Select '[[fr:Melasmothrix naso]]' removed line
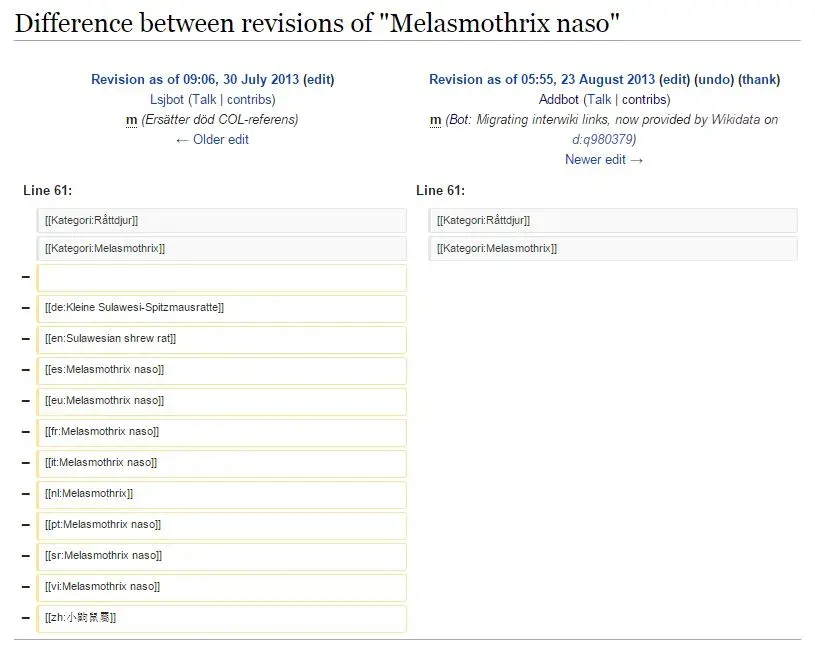Screen dimensions: 815x650 coord(222,432)
